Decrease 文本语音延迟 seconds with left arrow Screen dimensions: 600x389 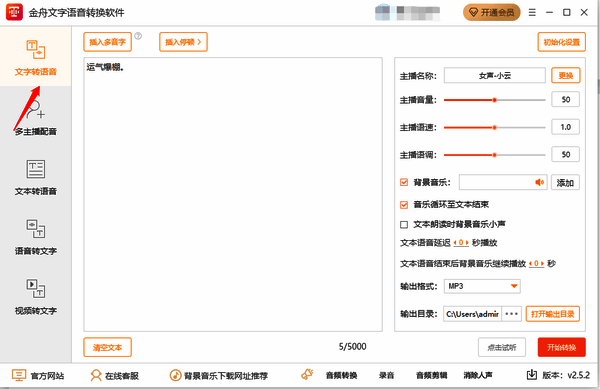tap(455, 243)
